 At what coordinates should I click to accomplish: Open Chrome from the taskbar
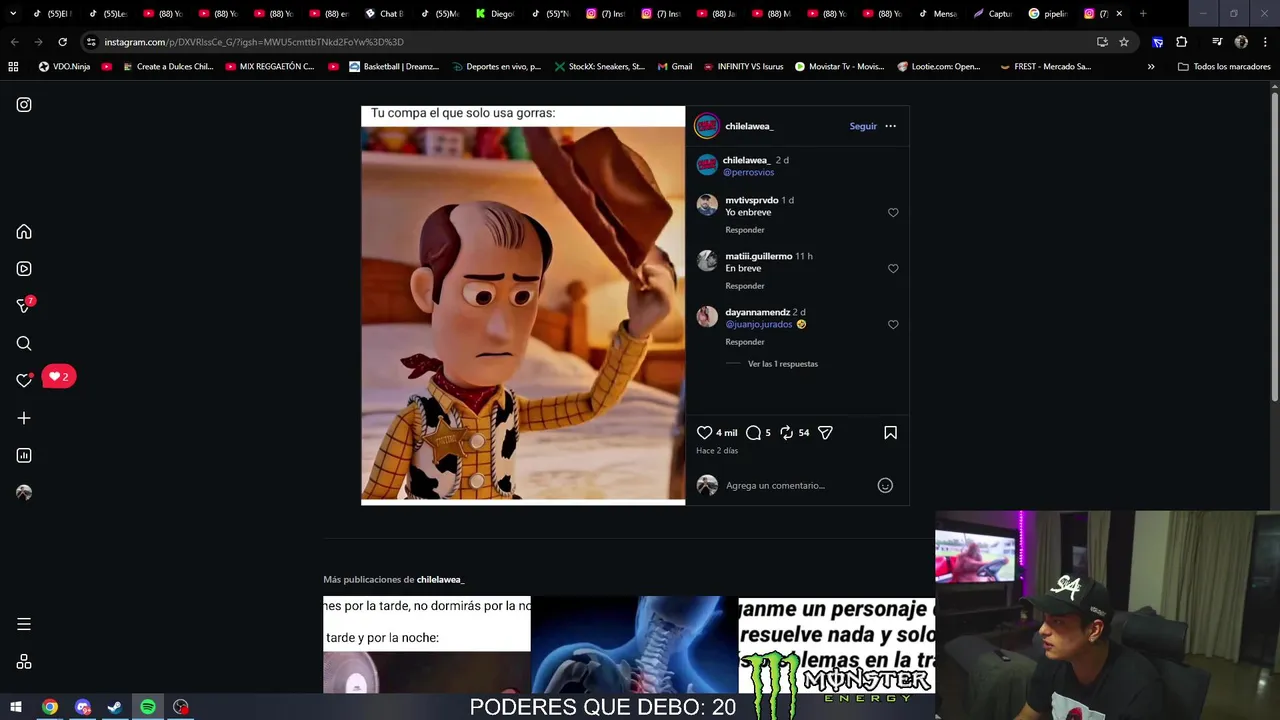49,707
